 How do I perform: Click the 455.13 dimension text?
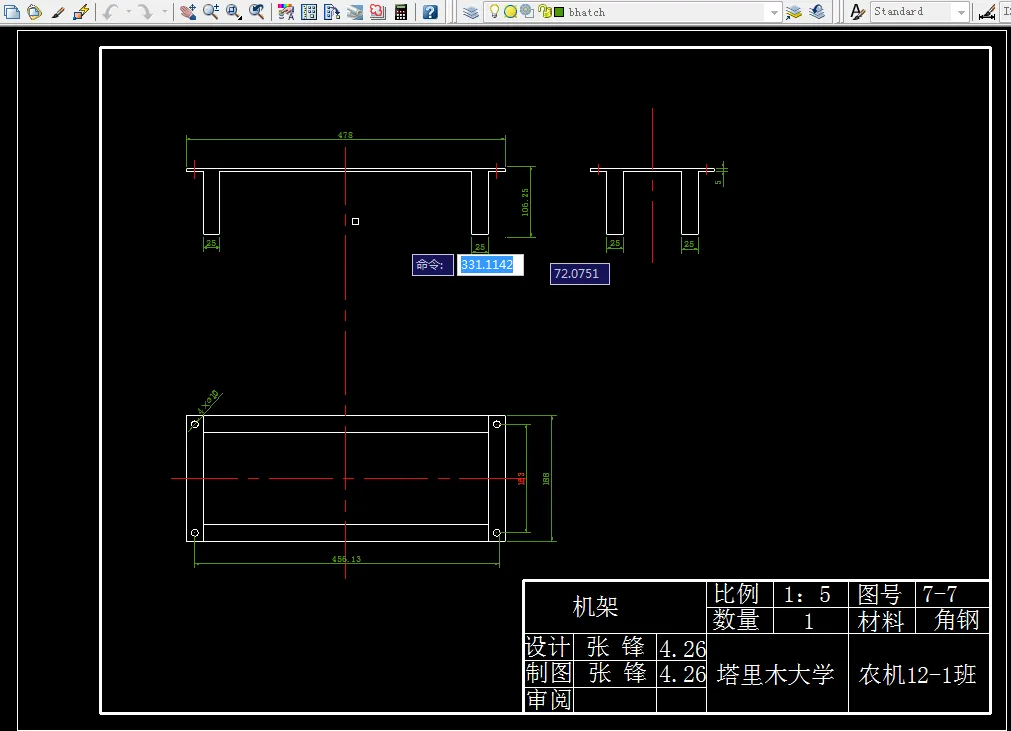(x=346, y=559)
